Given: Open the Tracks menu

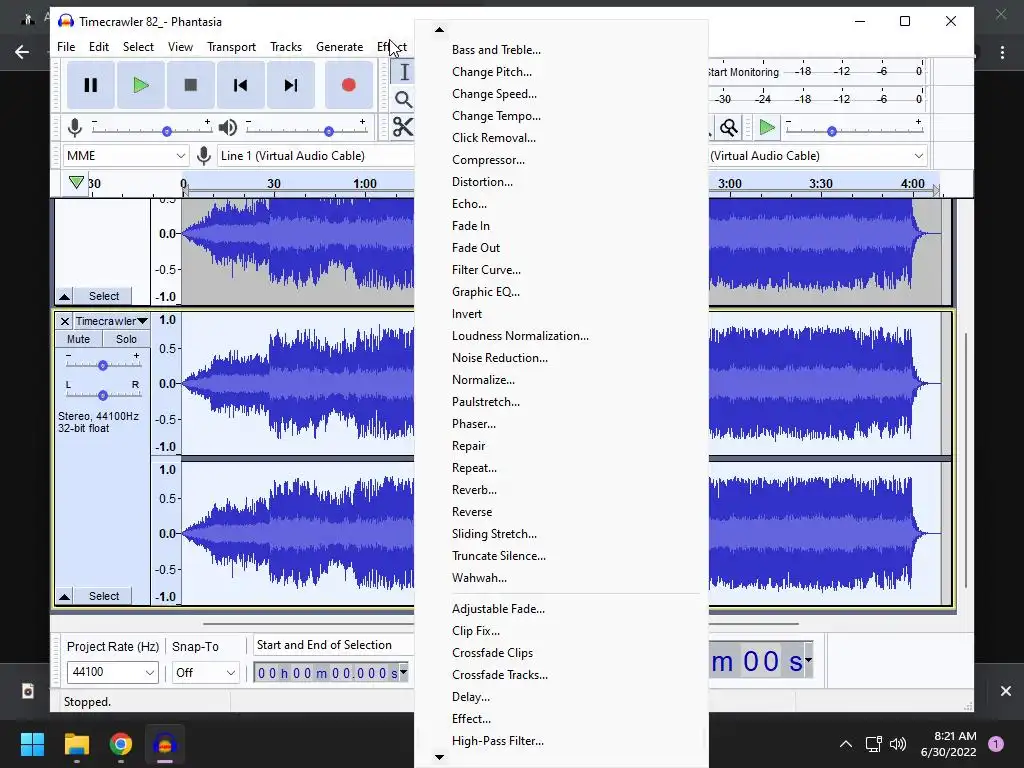Looking at the screenshot, I should pyautogui.click(x=286, y=47).
